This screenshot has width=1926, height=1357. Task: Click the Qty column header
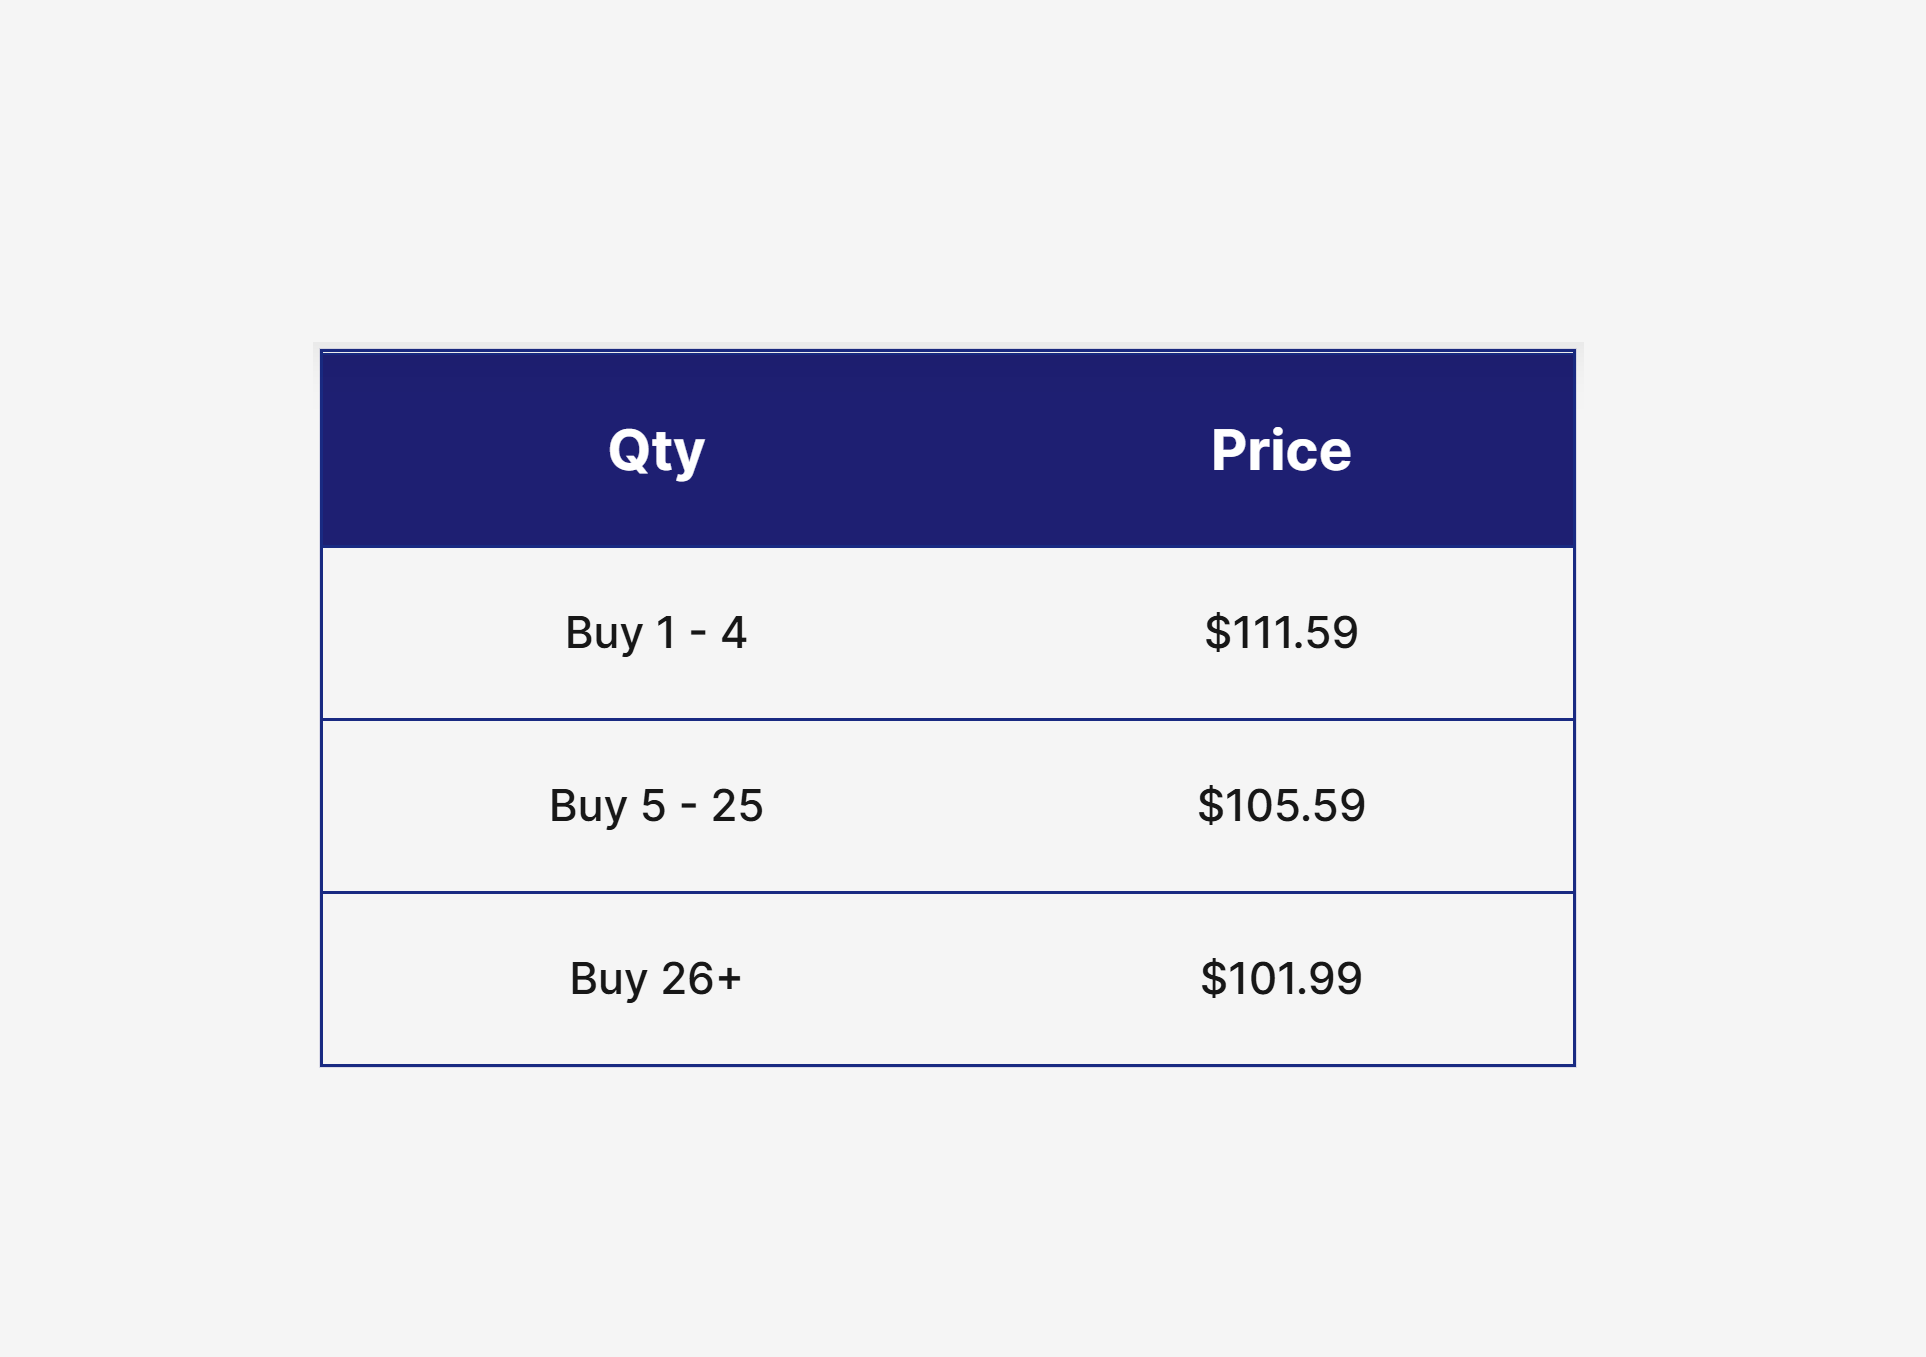tap(656, 450)
